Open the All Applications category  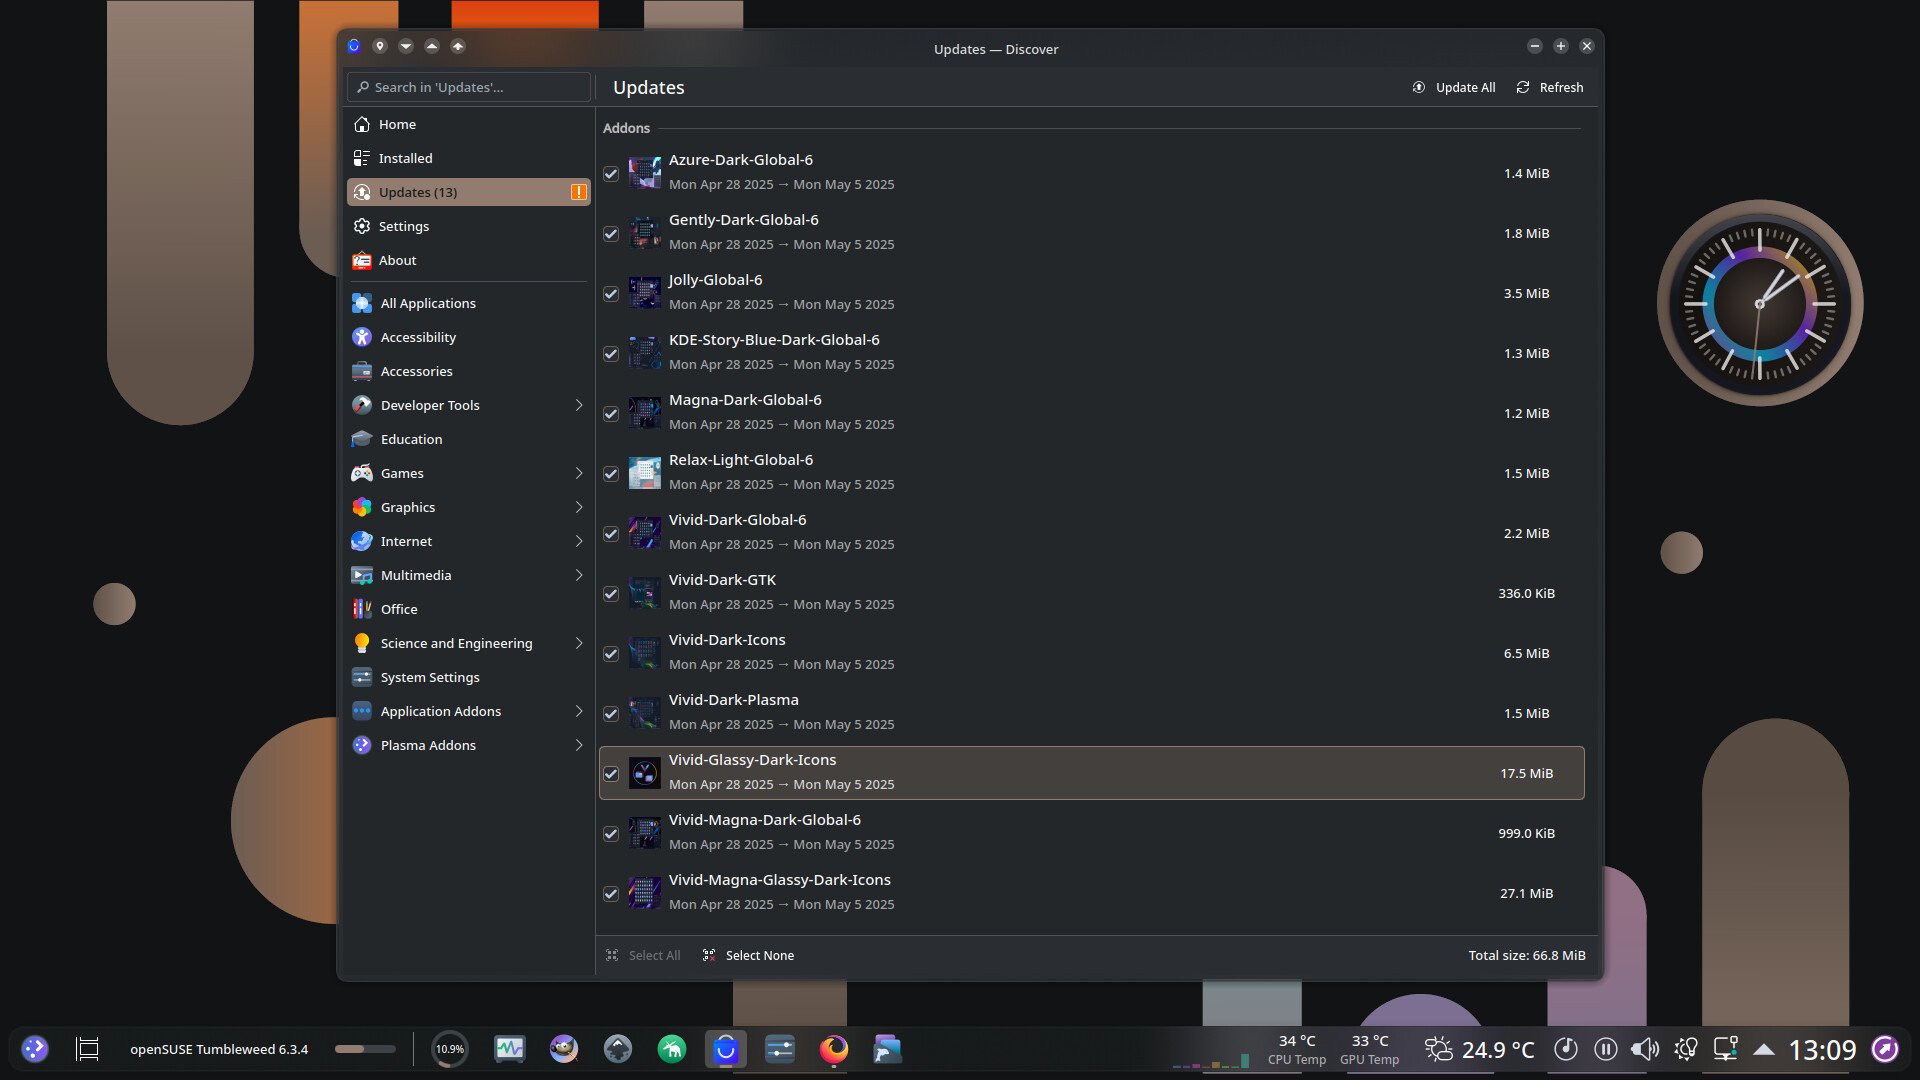[468, 303]
